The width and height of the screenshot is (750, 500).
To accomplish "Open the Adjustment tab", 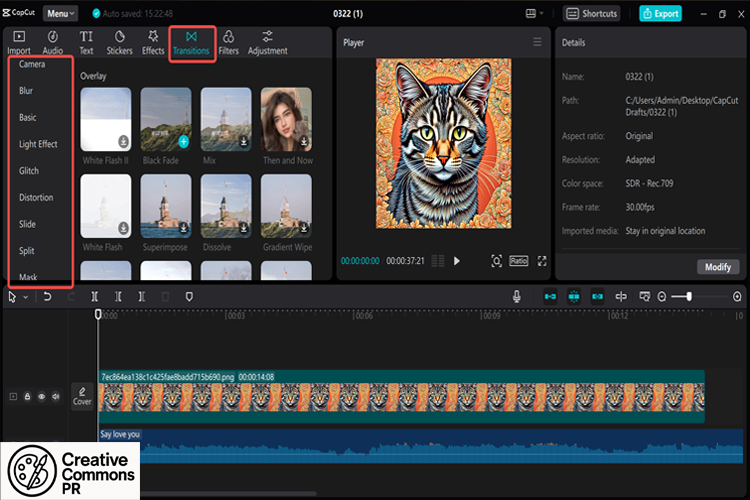I will (267, 43).
